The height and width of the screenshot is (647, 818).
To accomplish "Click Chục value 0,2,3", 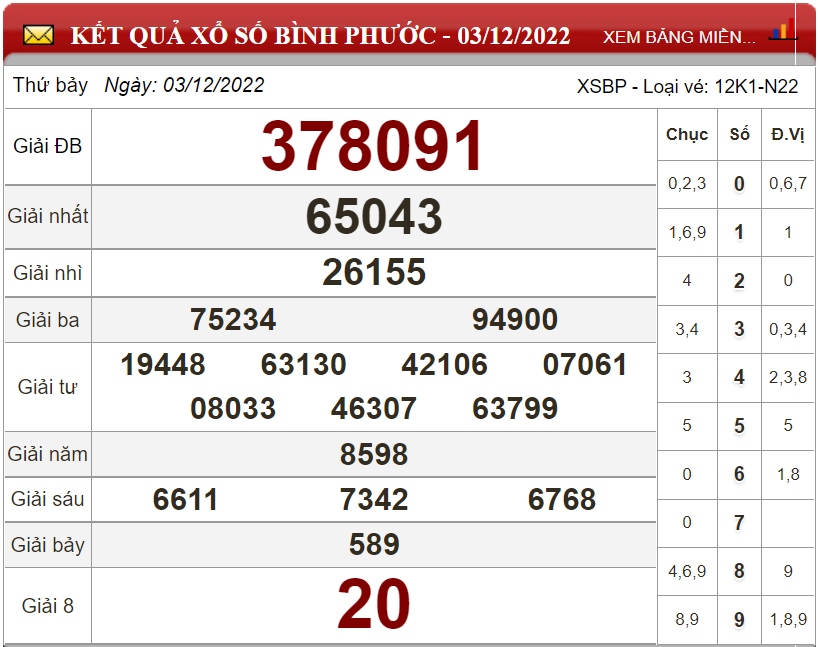I will (x=687, y=184).
